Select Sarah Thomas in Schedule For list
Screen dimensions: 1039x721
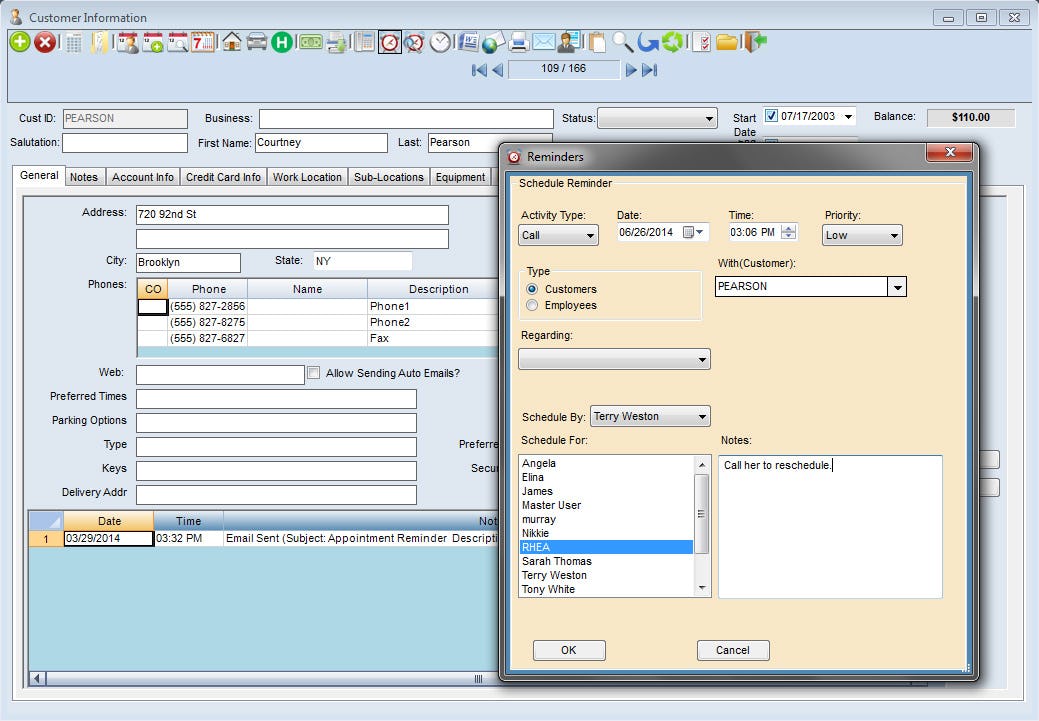click(x=557, y=561)
